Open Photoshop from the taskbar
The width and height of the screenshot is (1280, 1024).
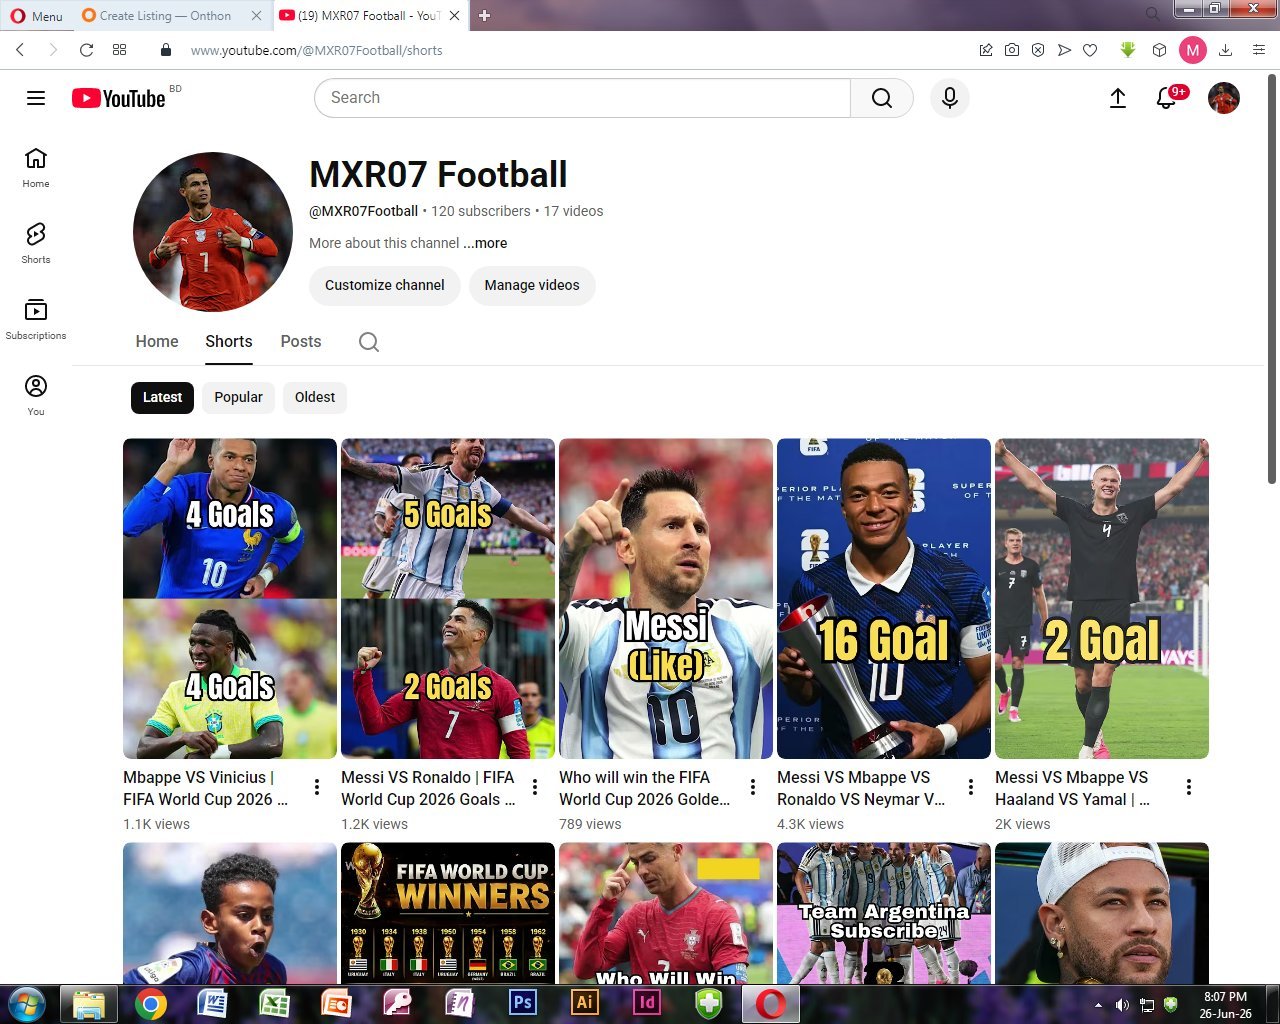pos(522,1003)
